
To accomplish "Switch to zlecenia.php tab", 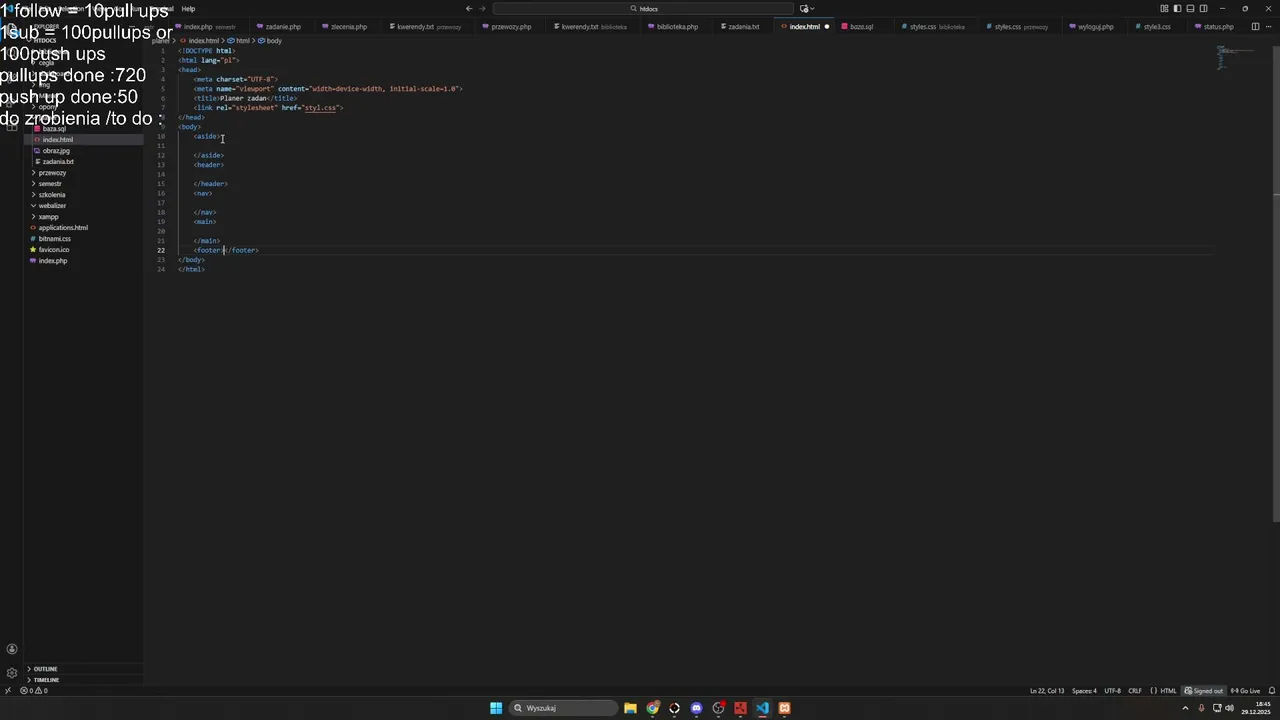I will pyautogui.click(x=348, y=27).
